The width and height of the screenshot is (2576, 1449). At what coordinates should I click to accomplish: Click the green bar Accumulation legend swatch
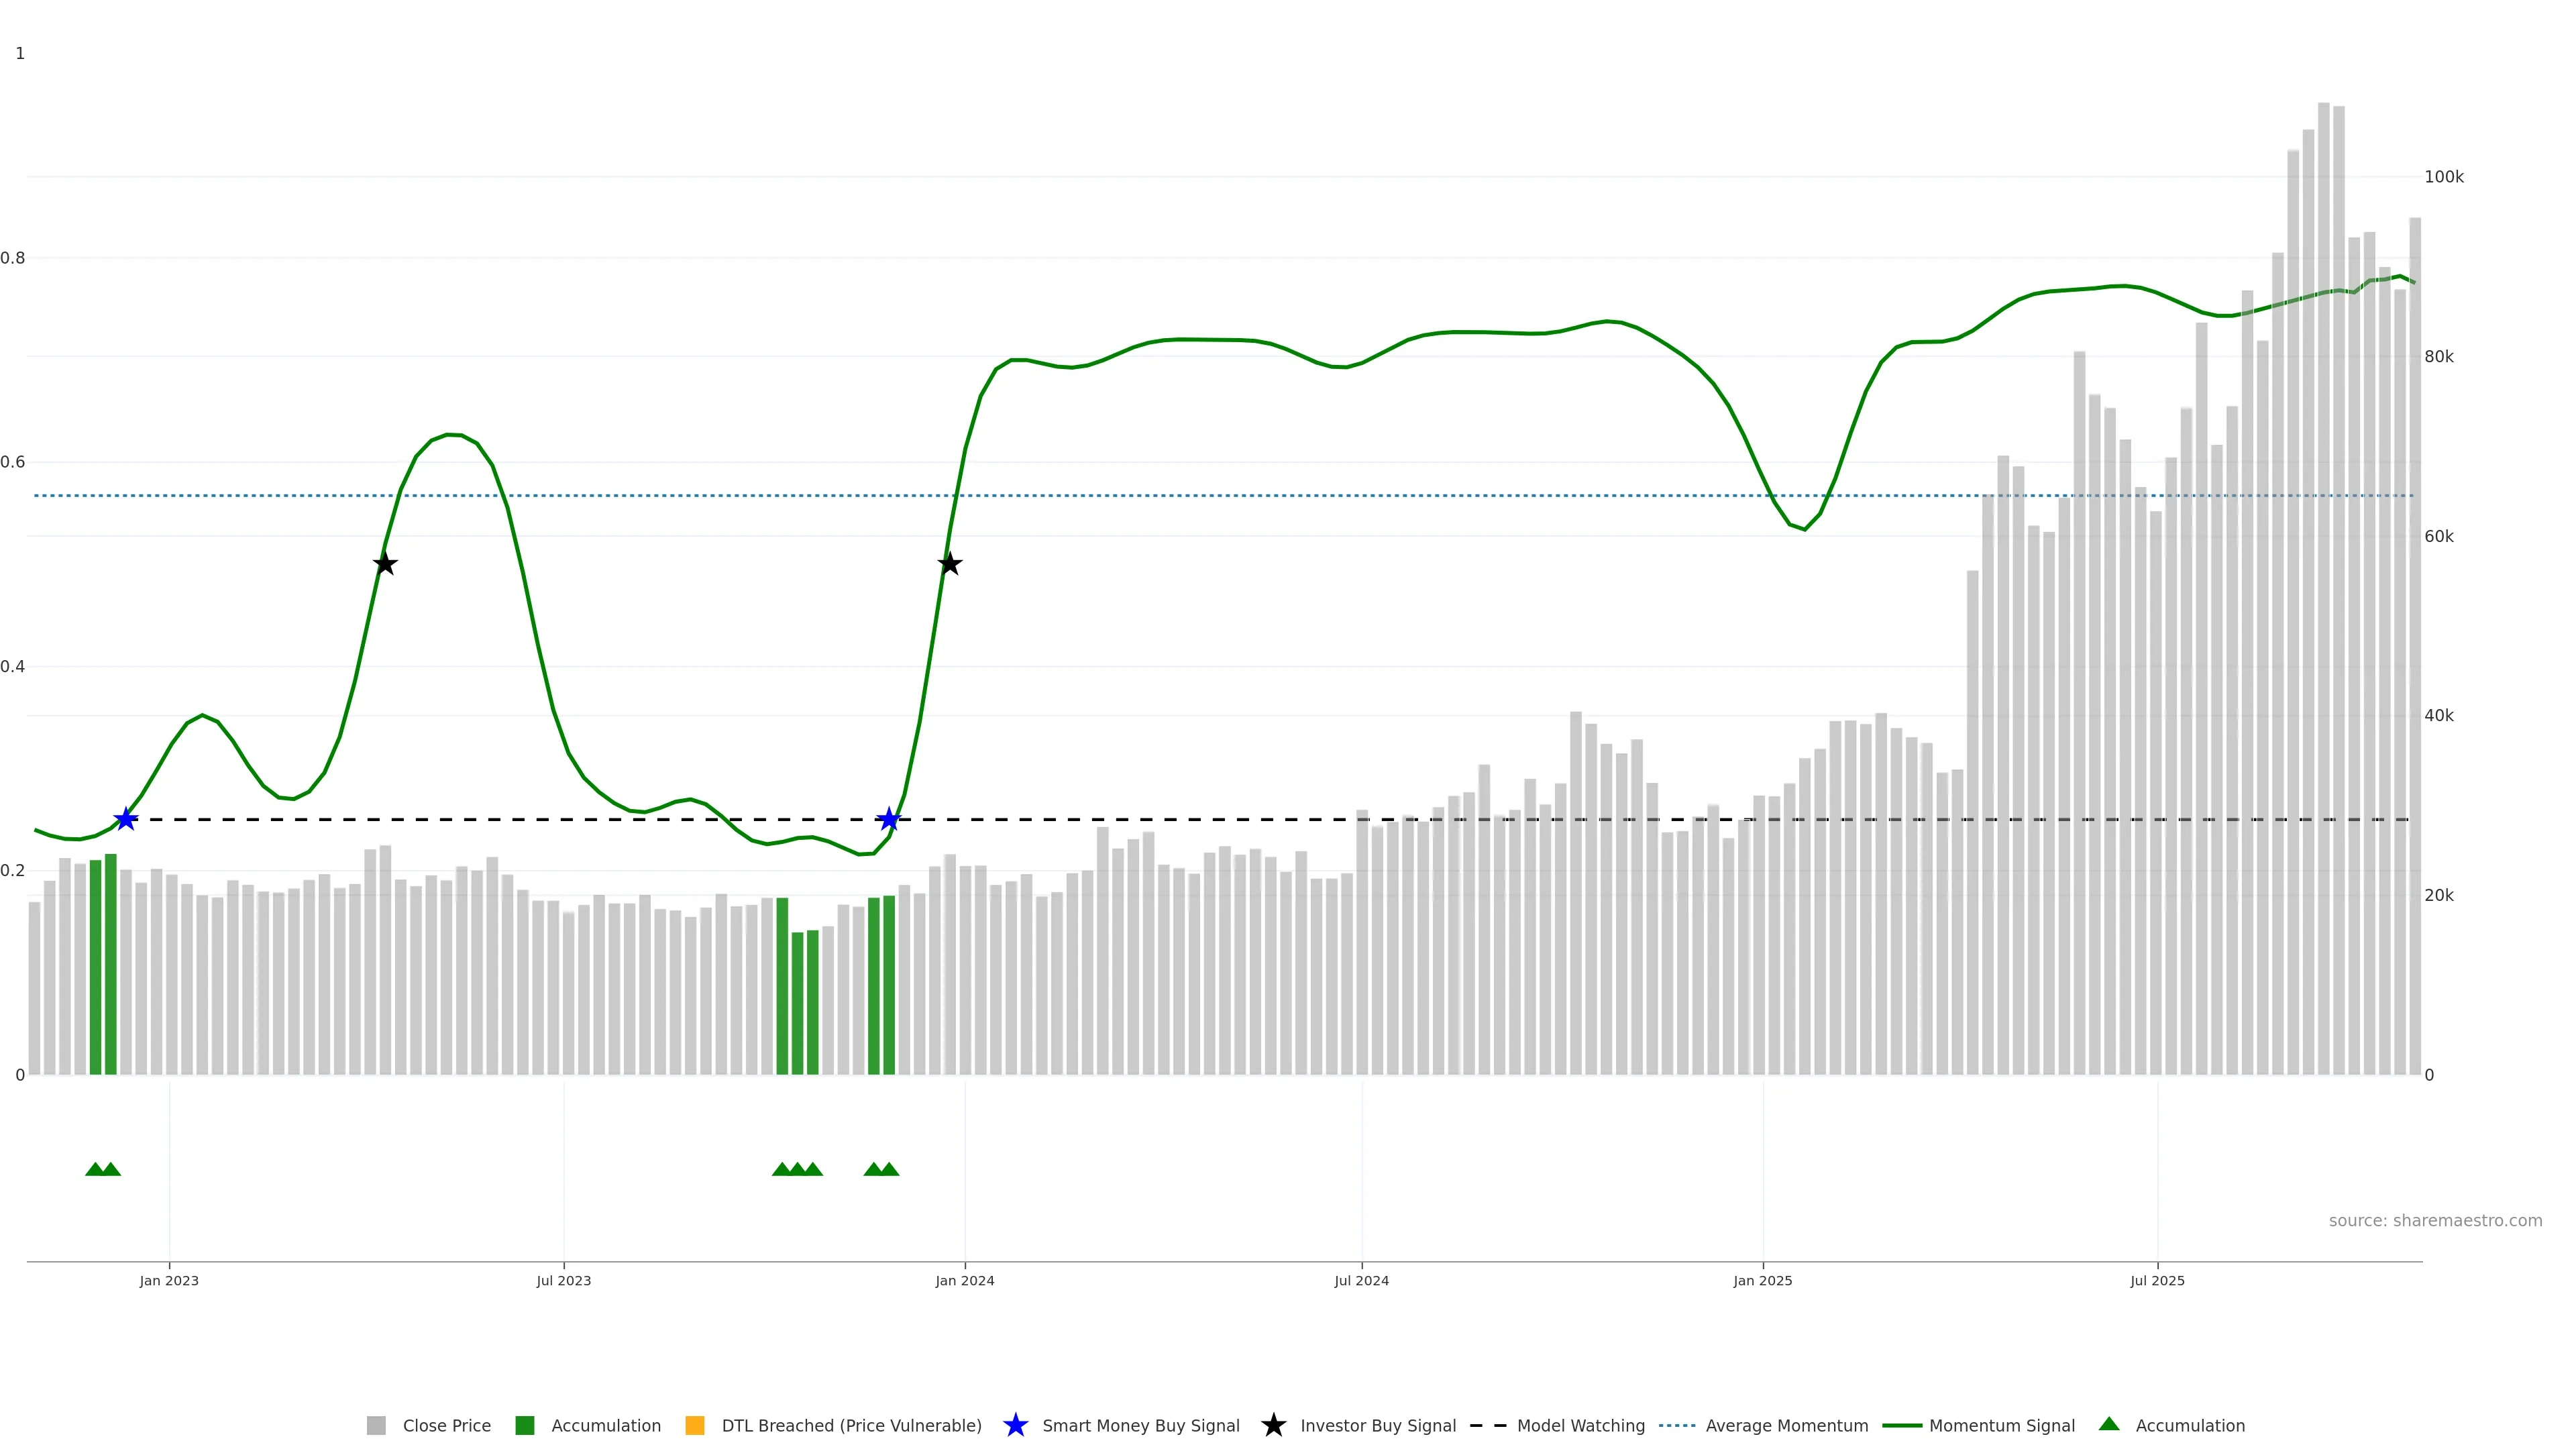click(x=524, y=1425)
